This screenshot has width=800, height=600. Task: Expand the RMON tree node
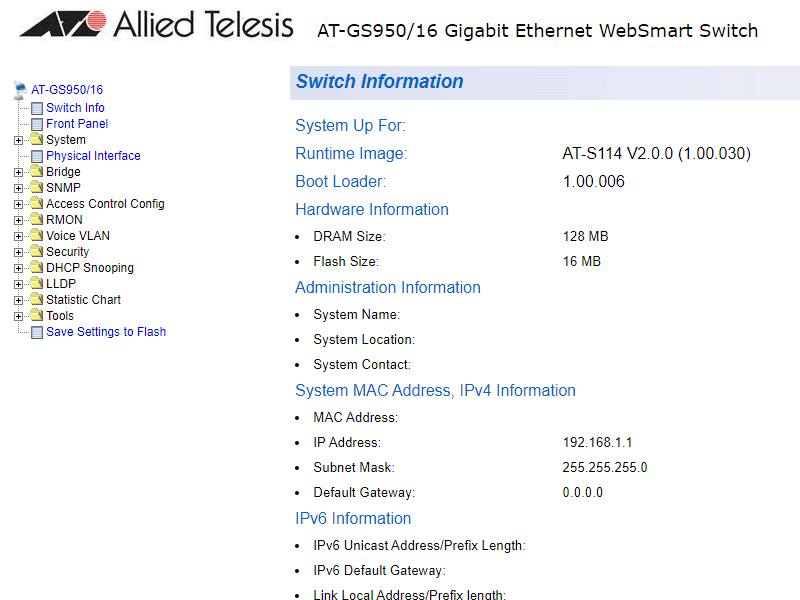point(19,220)
